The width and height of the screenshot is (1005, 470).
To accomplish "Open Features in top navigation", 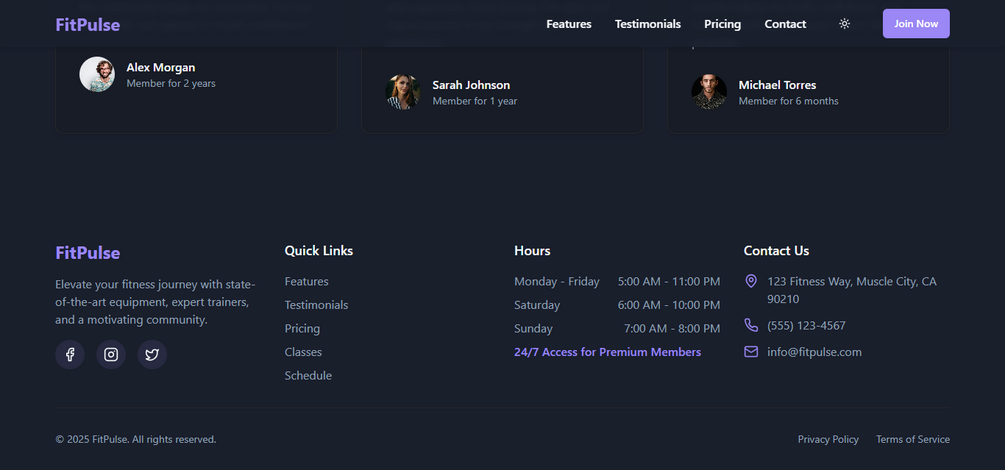I will point(569,24).
